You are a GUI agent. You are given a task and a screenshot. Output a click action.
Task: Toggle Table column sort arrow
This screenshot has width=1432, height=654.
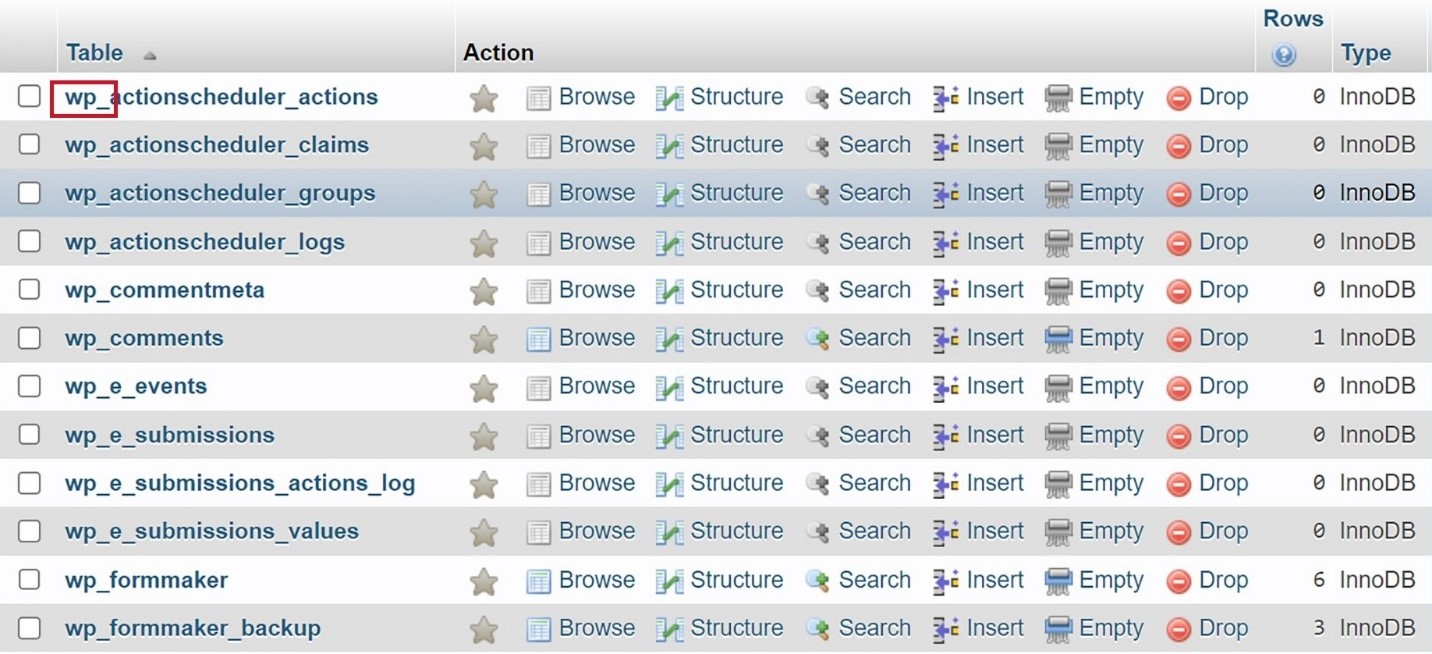coord(150,55)
